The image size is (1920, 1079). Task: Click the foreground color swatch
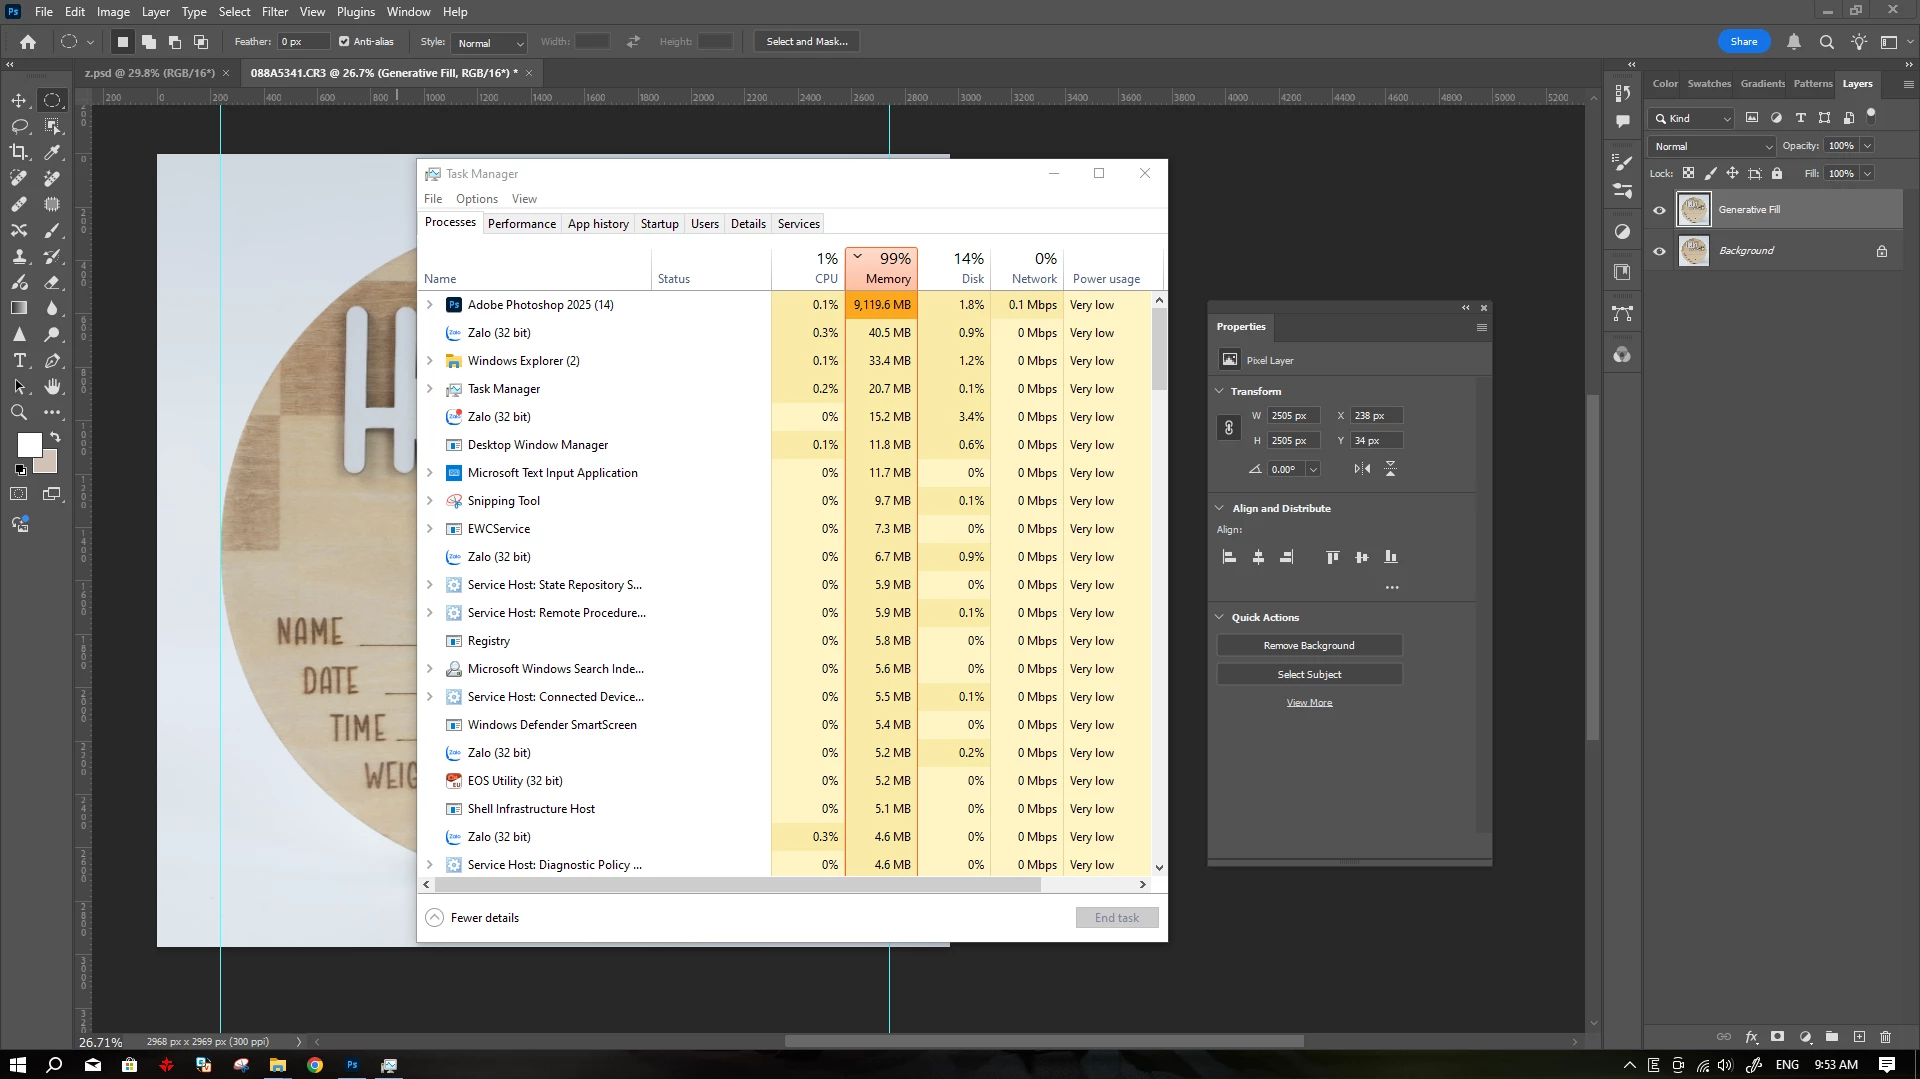pos(29,444)
